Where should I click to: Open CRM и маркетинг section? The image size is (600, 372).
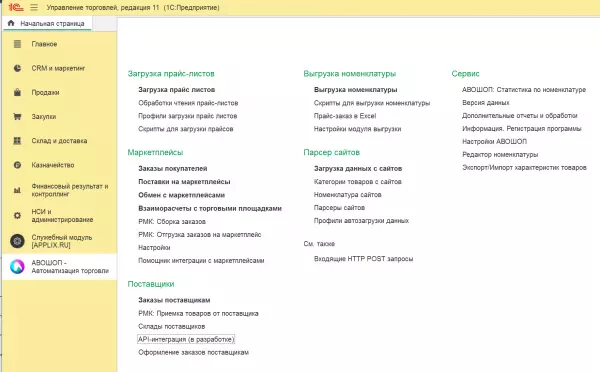pos(59,68)
